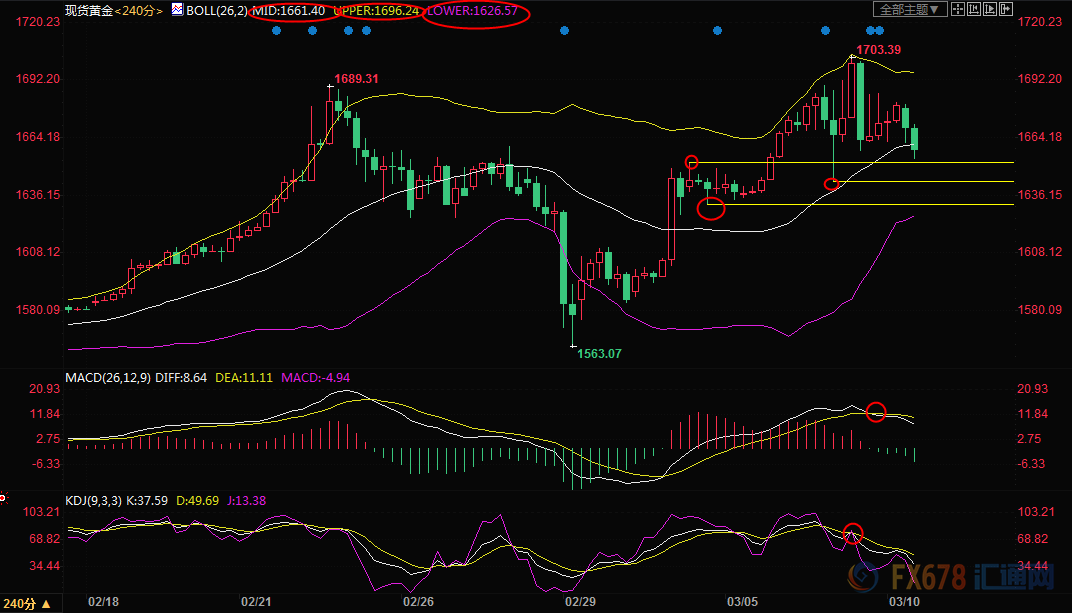Open the 全部主题 dropdown
Image resolution: width=1072 pixels, height=613 pixels.
tap(910, 9)
